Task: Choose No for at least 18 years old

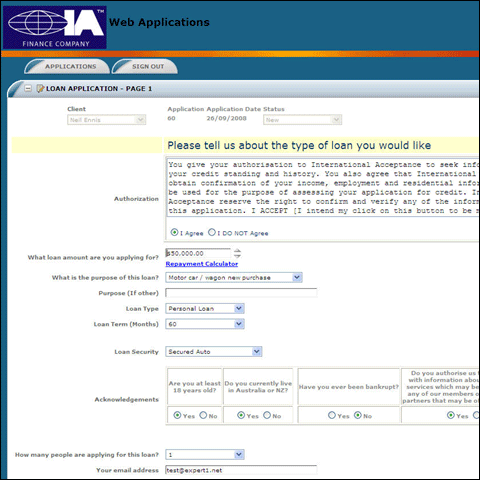Action: point(203,415)
